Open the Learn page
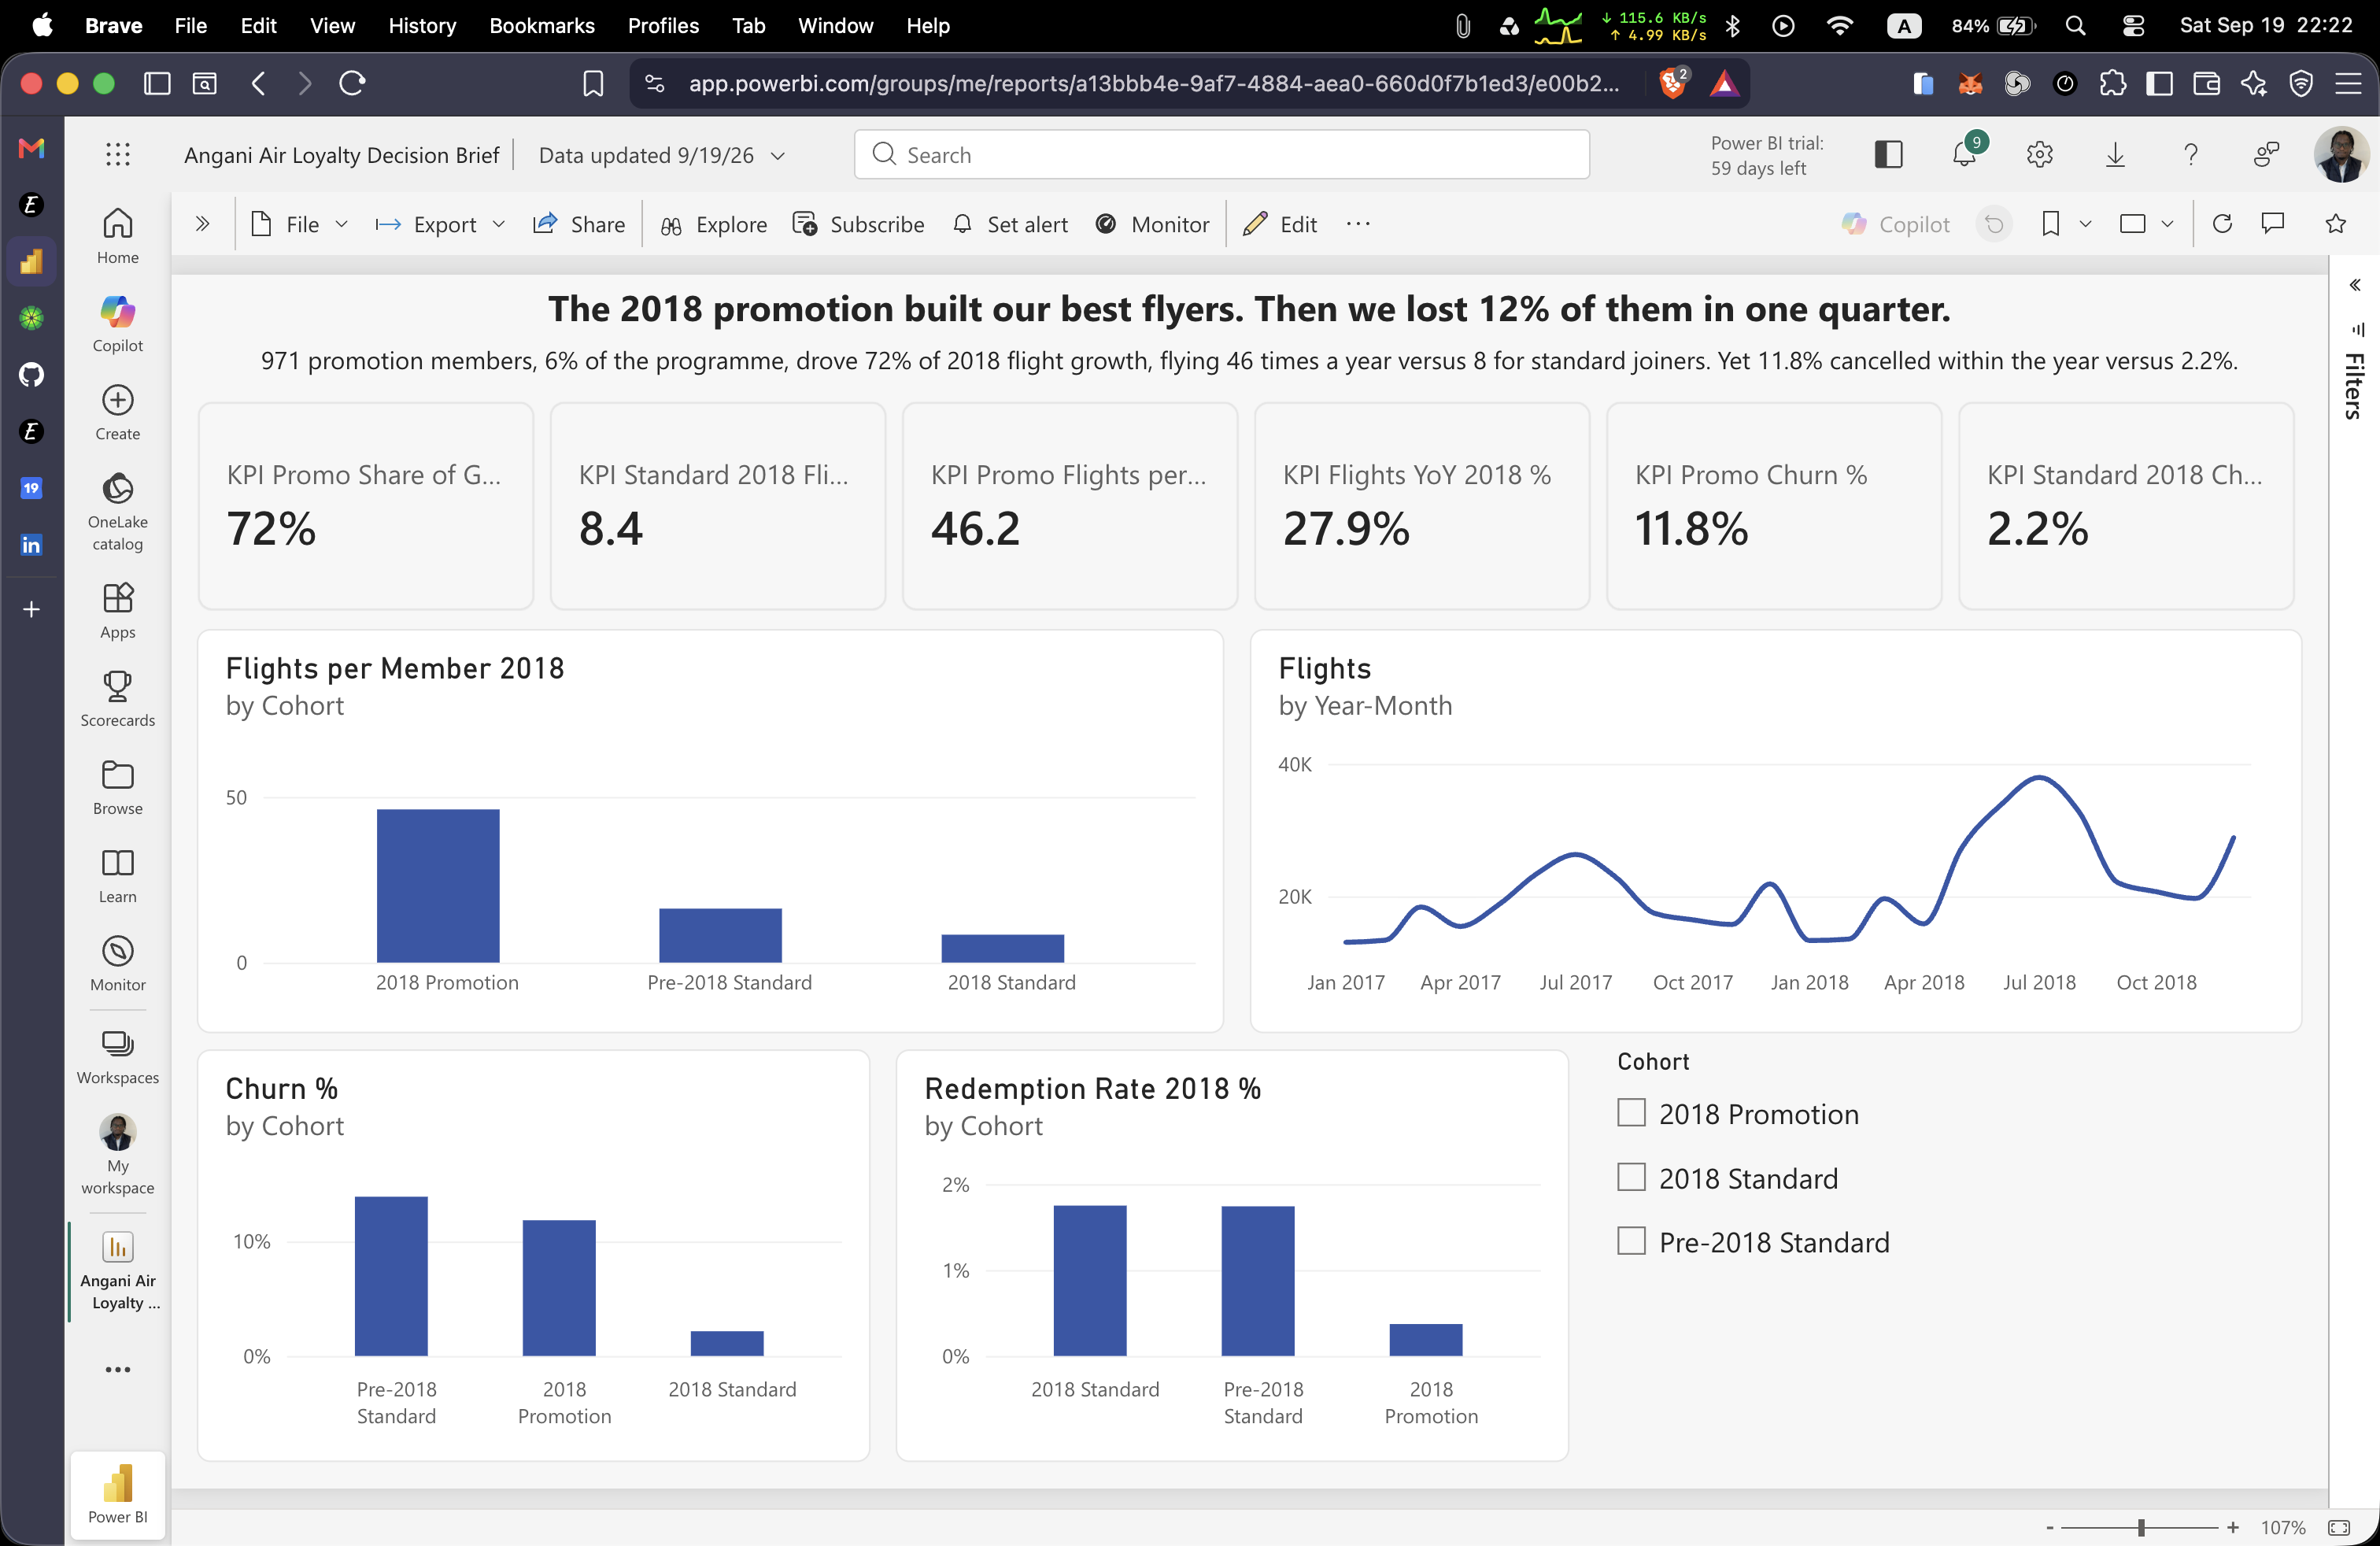 click(117, 875)
